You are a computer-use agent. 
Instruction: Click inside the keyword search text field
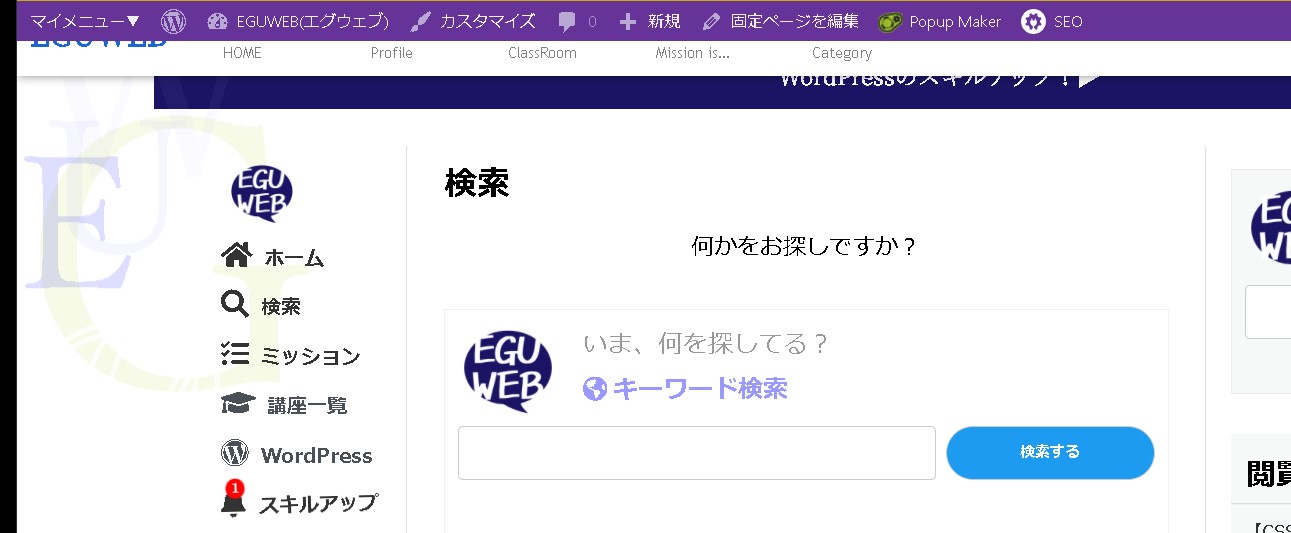coord(696,453)
